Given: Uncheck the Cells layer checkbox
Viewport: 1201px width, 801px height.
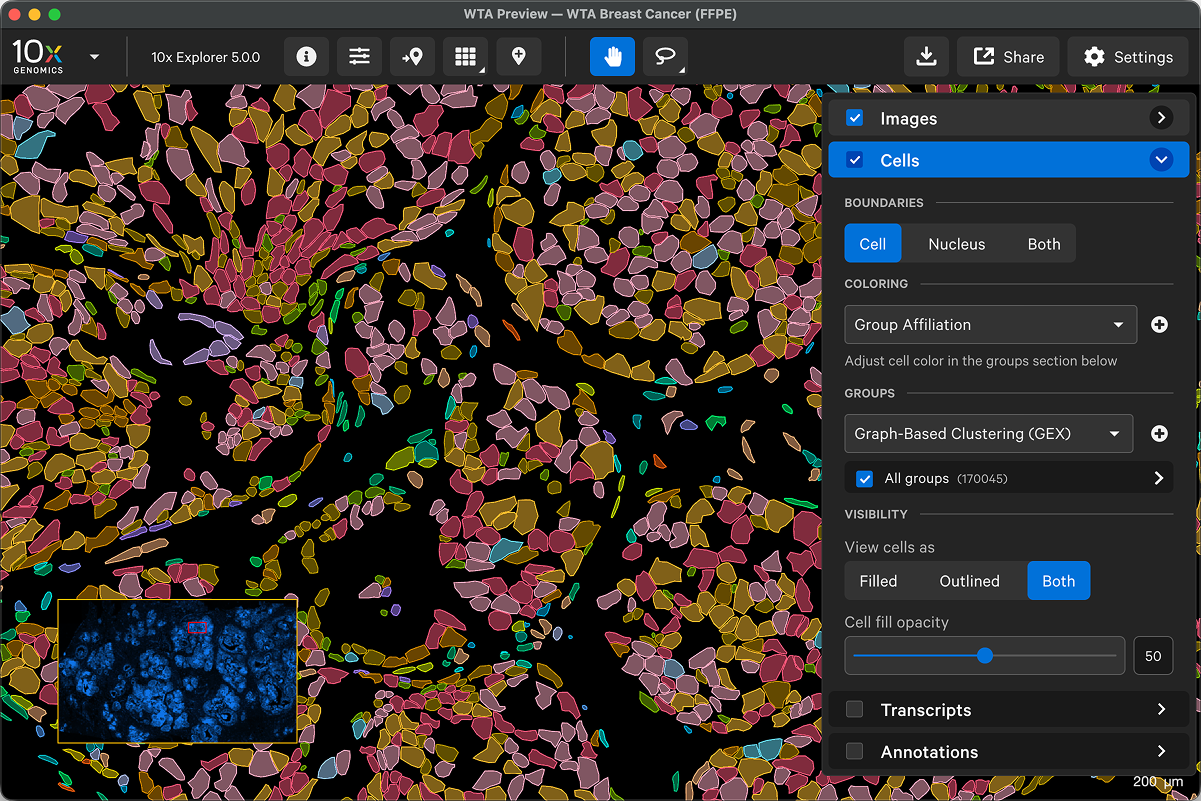Looking at the screenshot, I should (x=855, y=160).
